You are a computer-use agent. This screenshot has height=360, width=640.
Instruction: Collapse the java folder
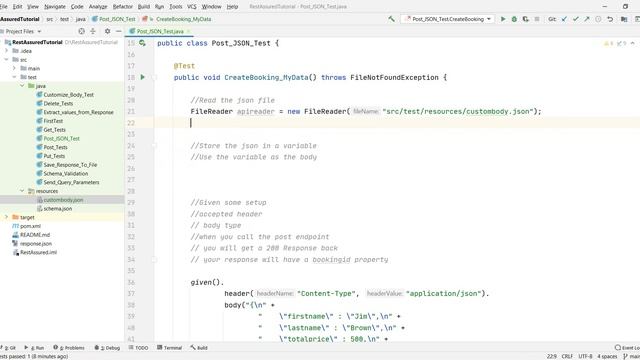coord(22,86)
